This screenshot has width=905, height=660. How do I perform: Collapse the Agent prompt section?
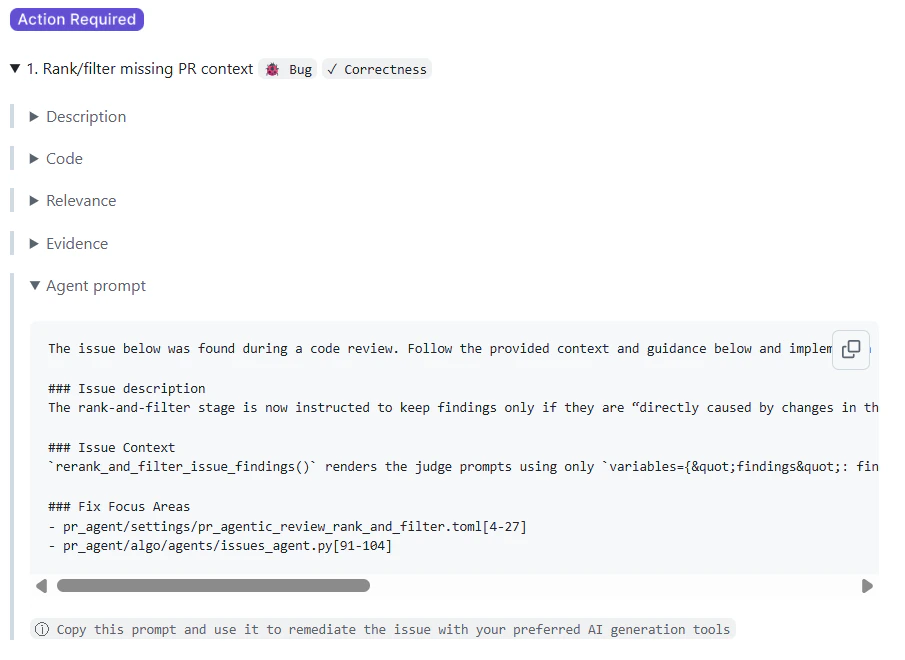(95, 286)
